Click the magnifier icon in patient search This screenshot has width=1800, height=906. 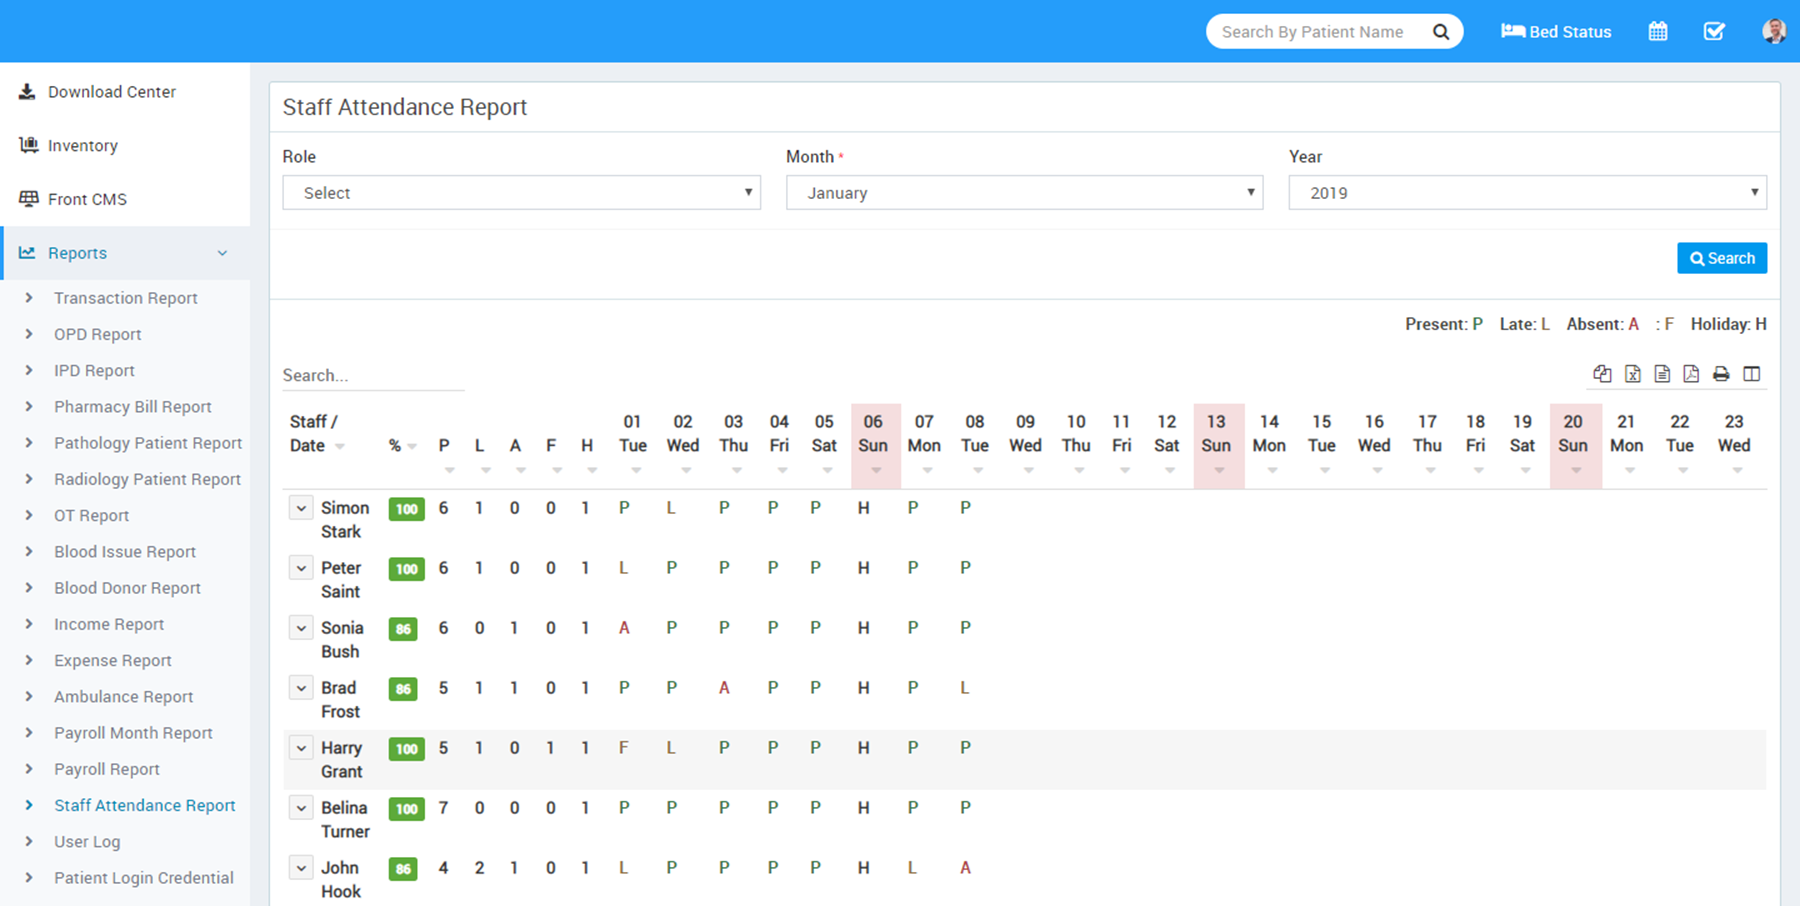point(1440,32)
